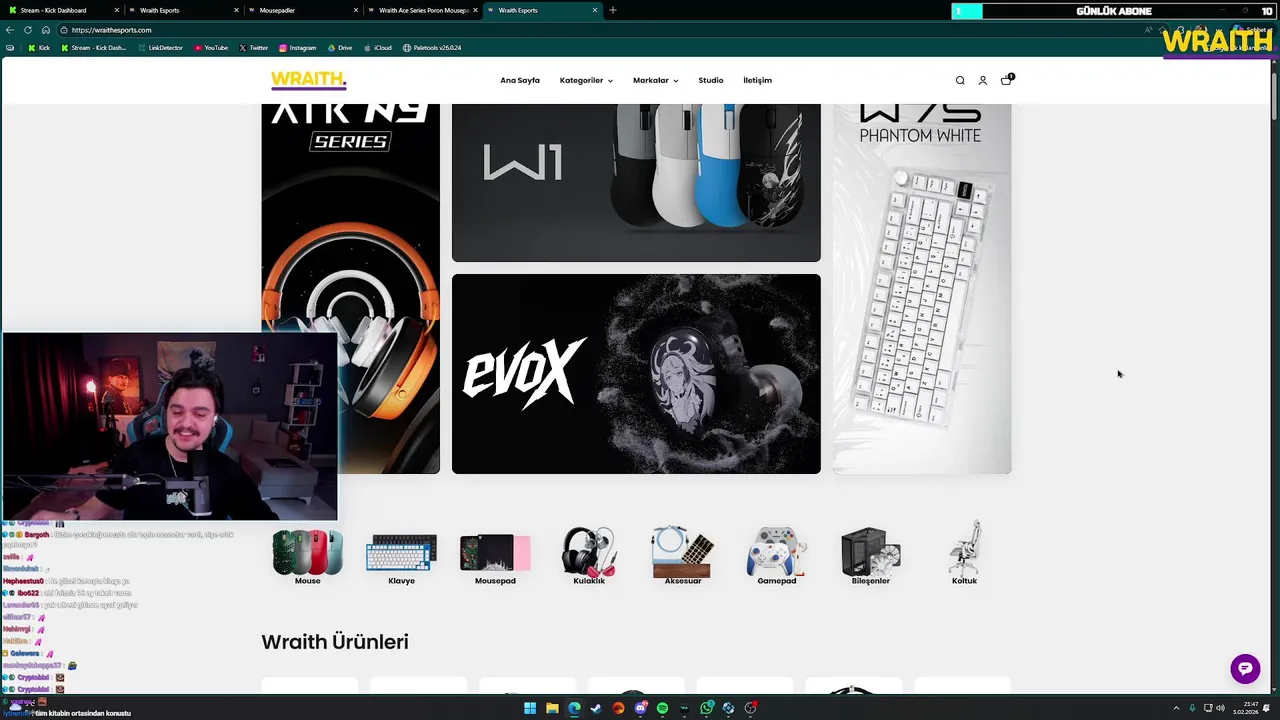Open a new browser tab
The image size is (1280, 720).
click(613, 10)
